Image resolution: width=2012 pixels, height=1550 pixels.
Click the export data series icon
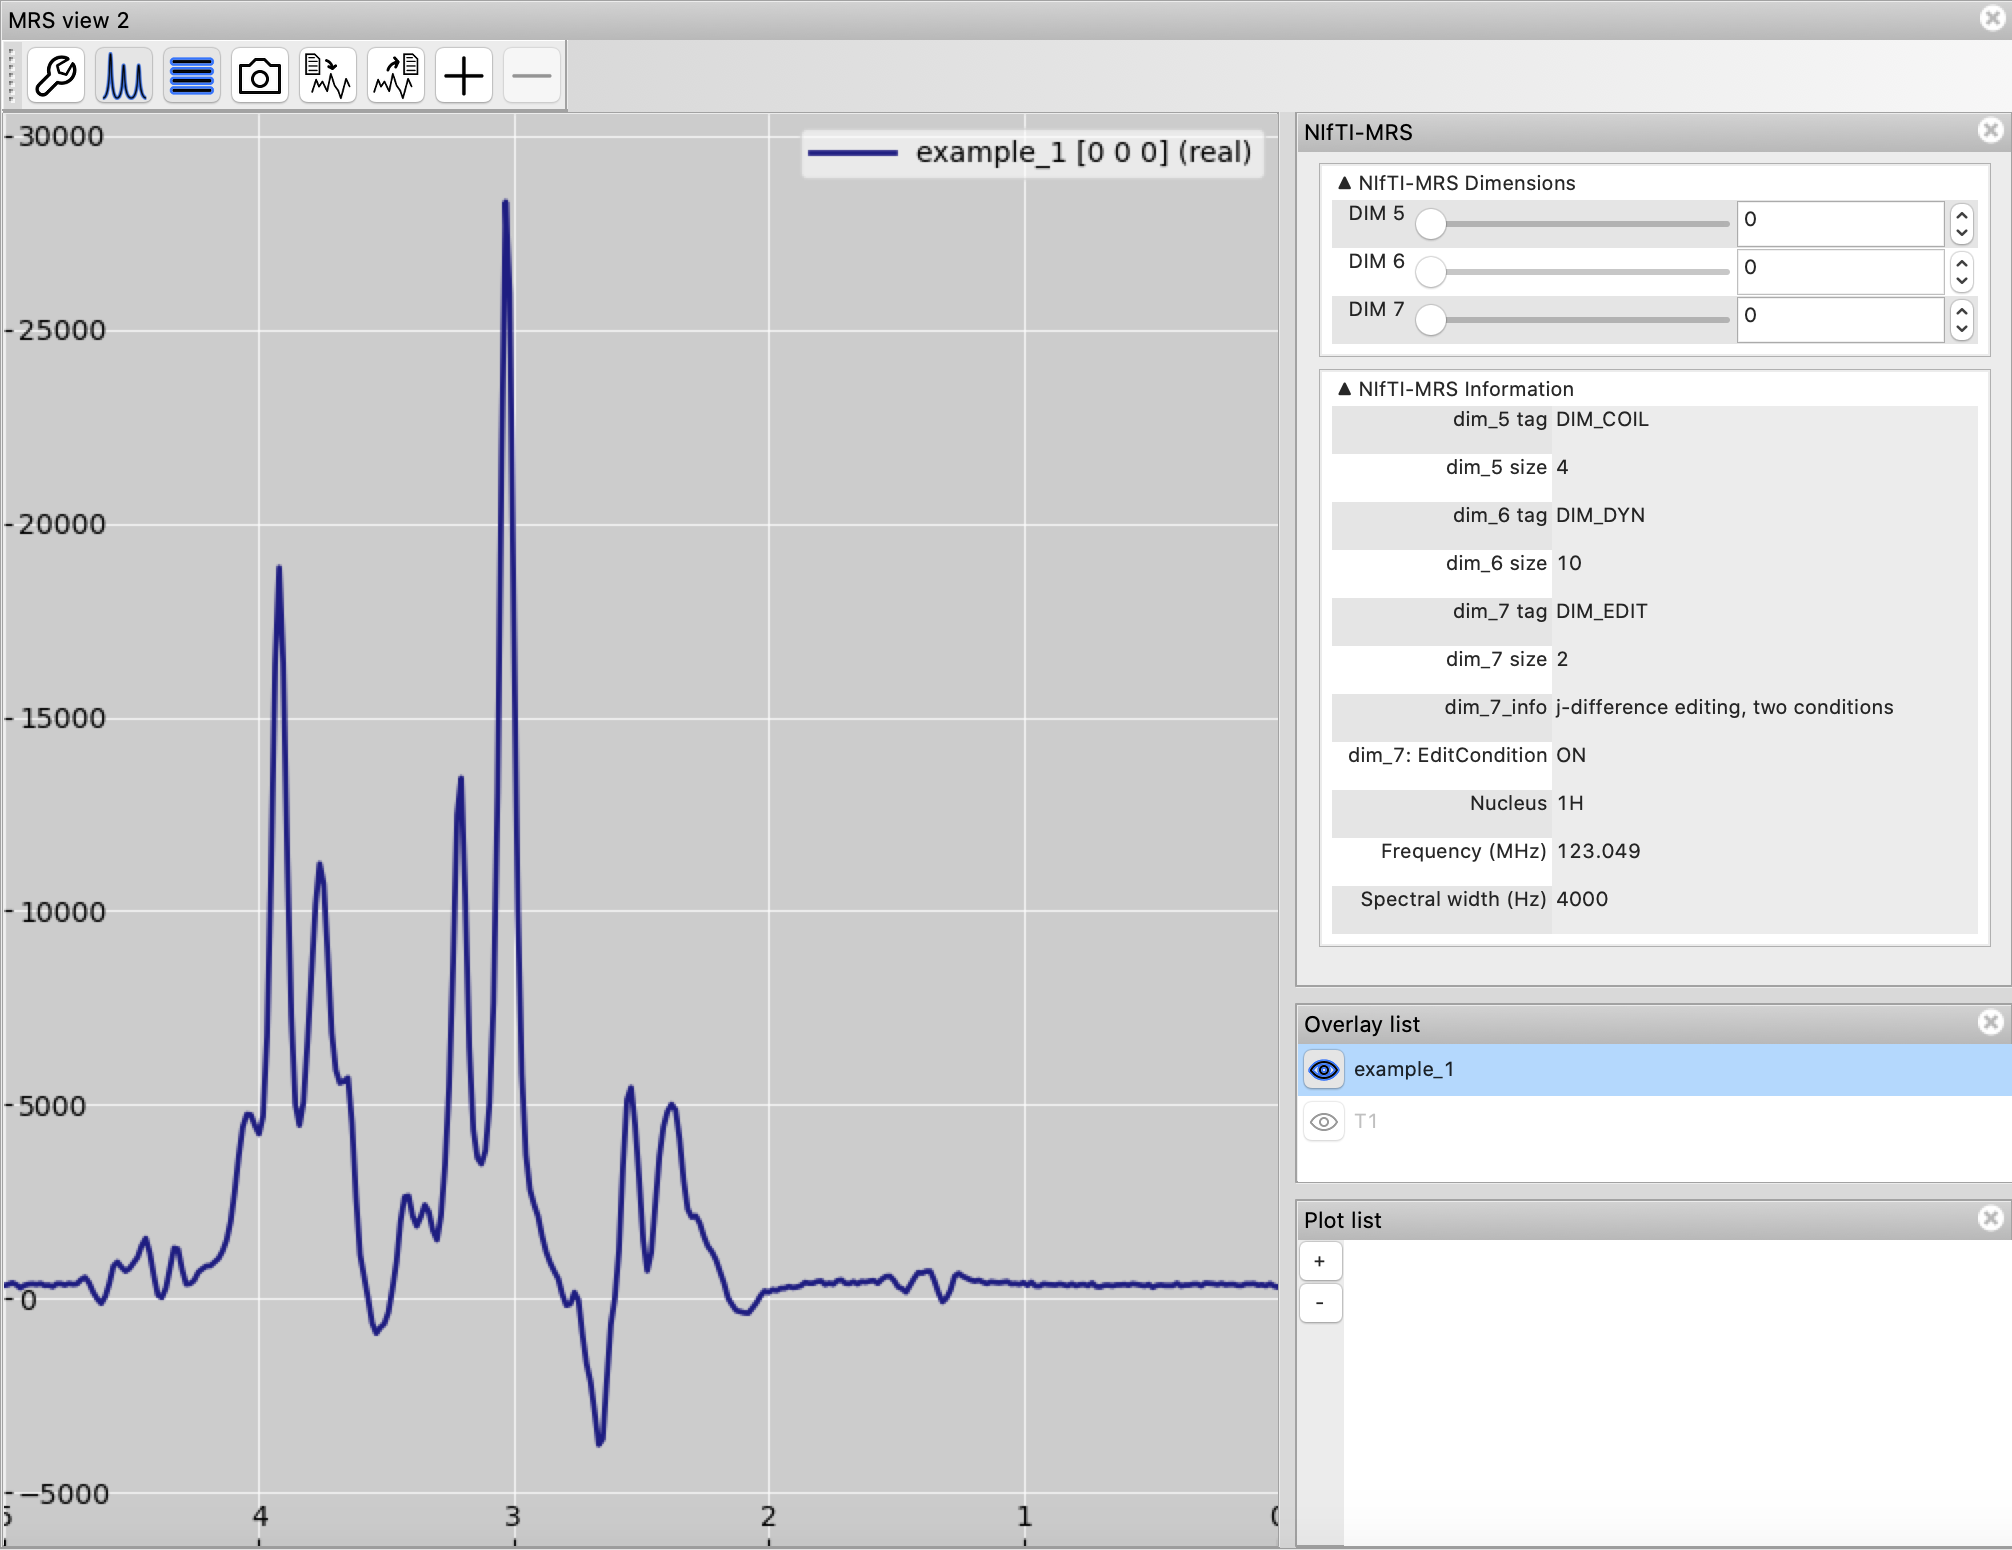(396, 75)
